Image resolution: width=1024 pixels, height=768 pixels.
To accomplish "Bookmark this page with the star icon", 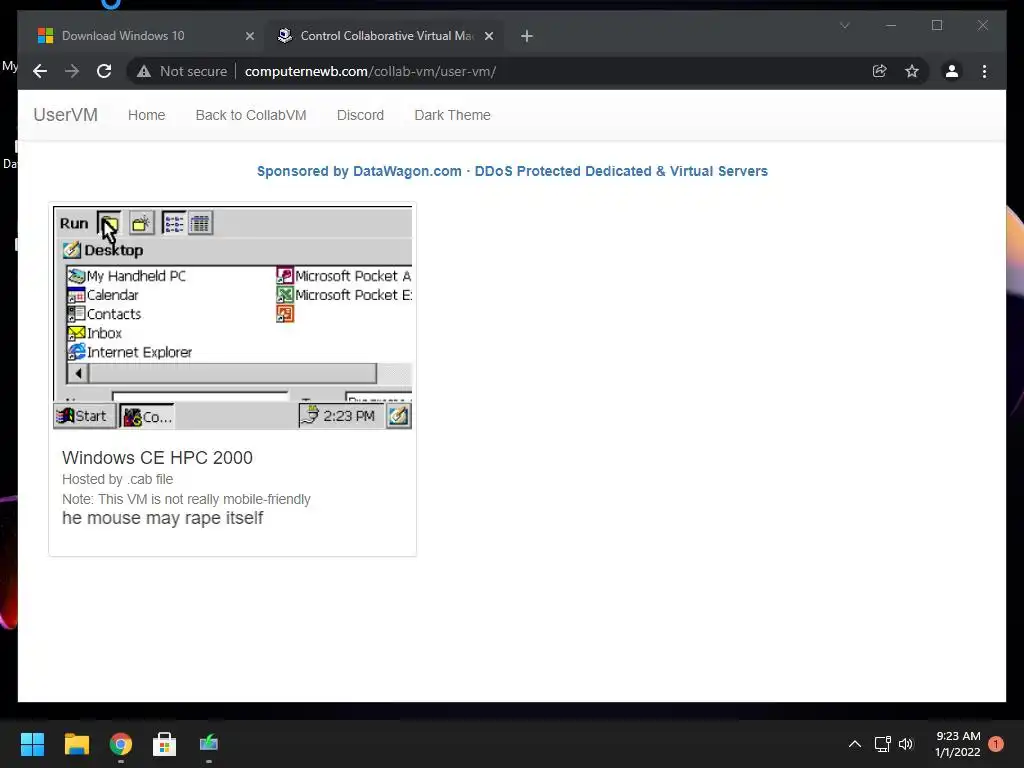I will pyautogui.click(x=912, y=71).
